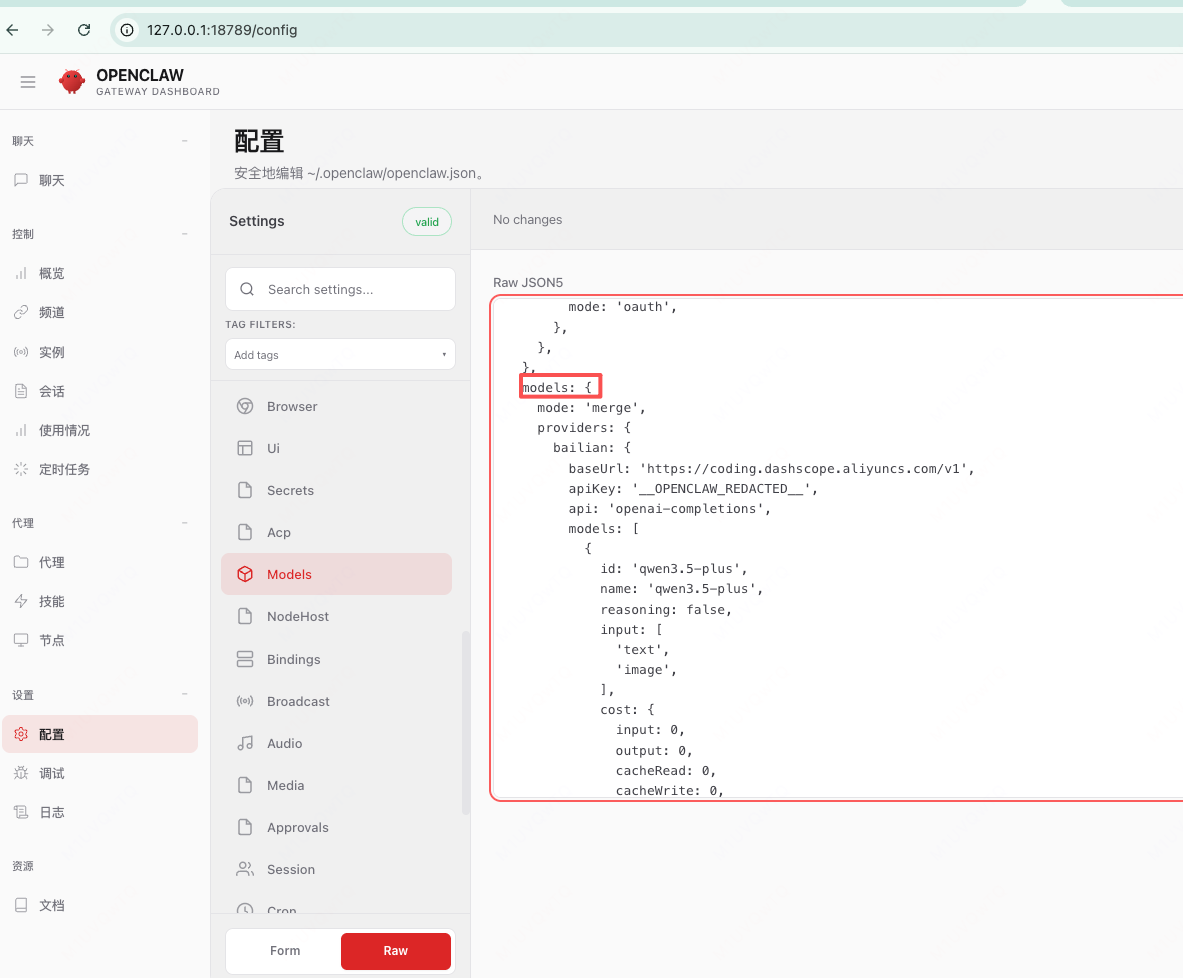Click the green valid status badge
The width and height of the screenshot is (1183, 978).
[x=427, y=222]
